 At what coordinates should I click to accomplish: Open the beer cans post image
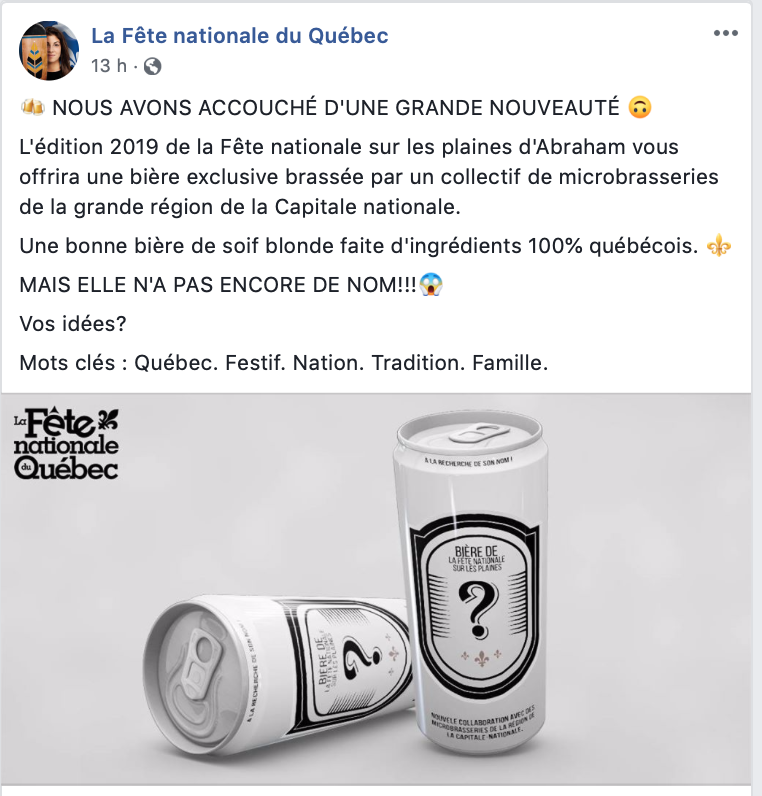[376, 589]
